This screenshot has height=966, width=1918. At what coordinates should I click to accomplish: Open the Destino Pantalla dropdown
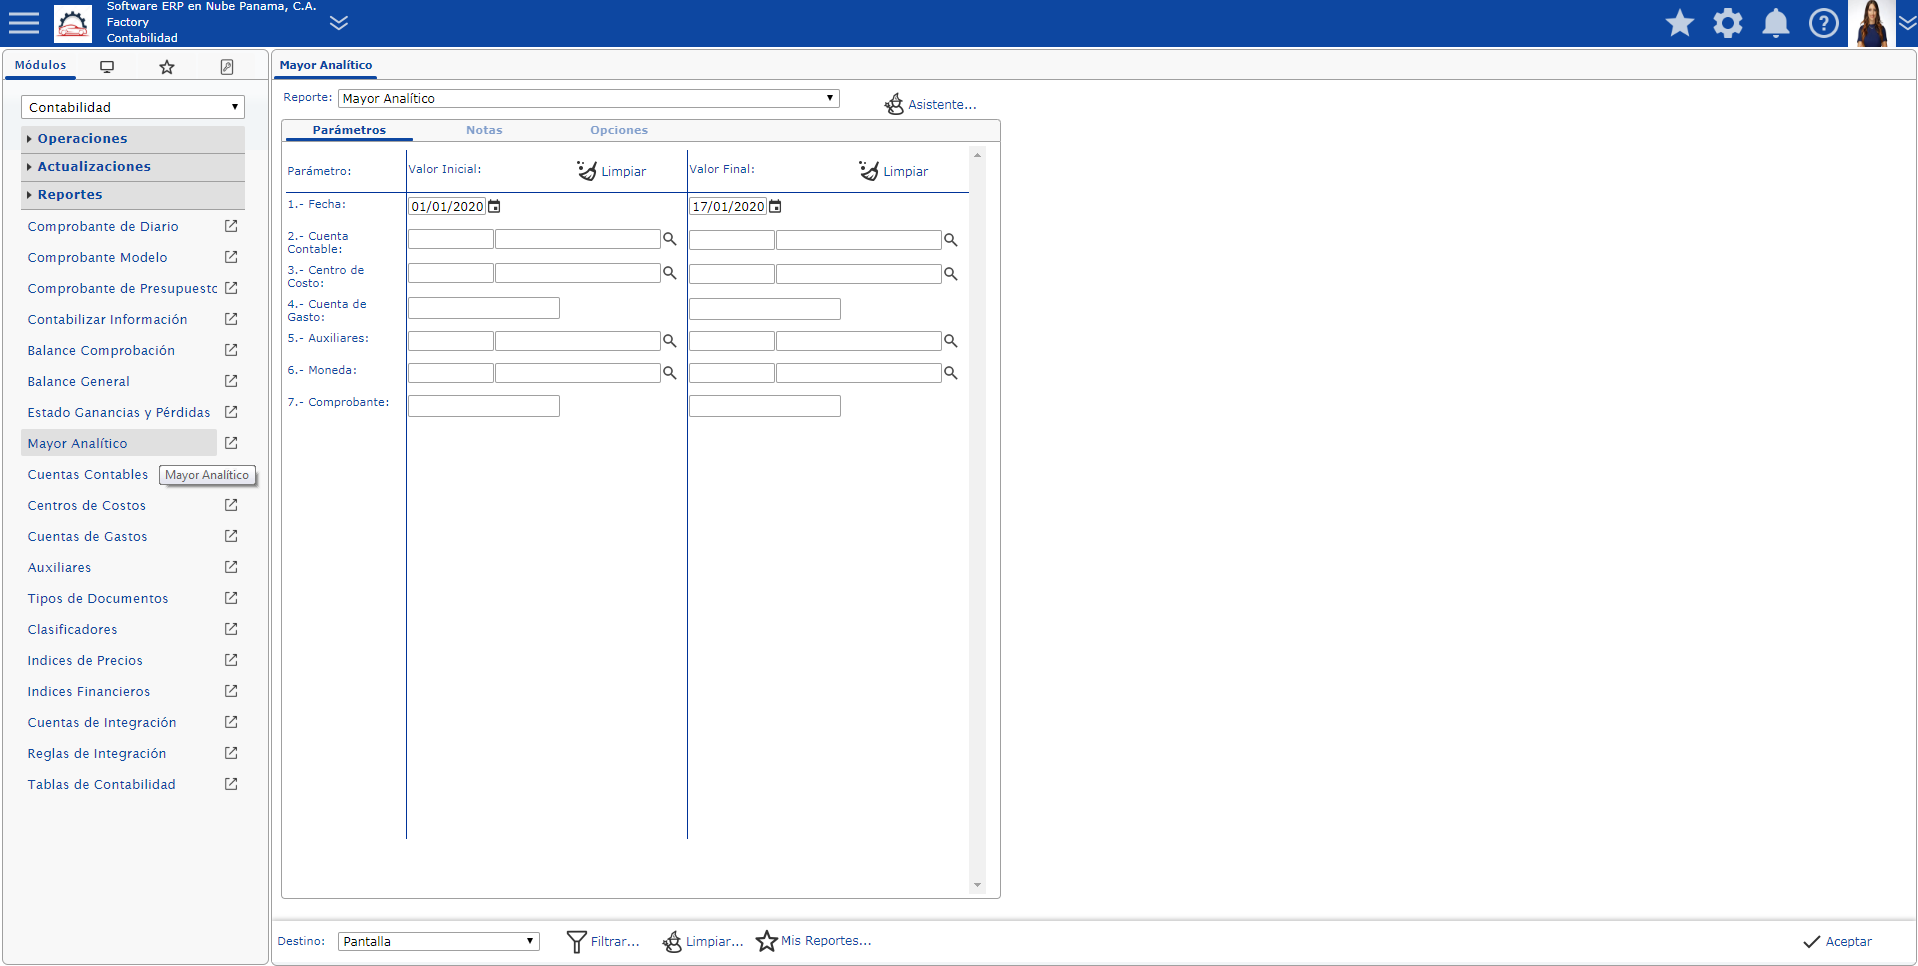[x=439, y=941]
